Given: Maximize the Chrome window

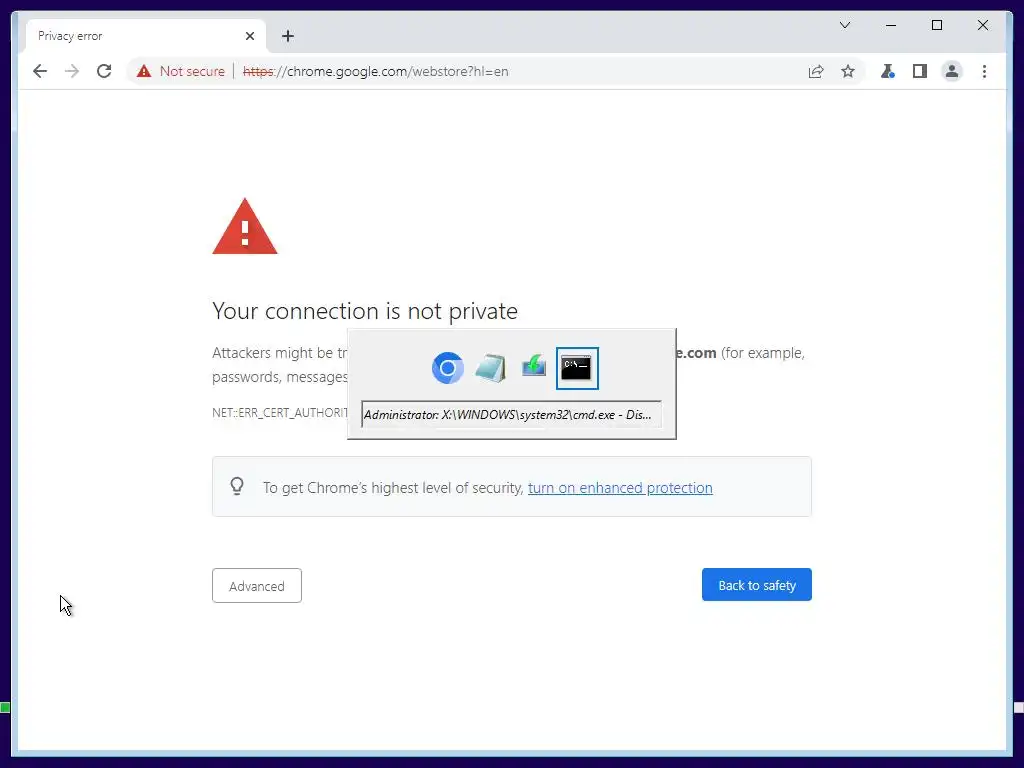Looking at the screenshot, I should [936, 25].
